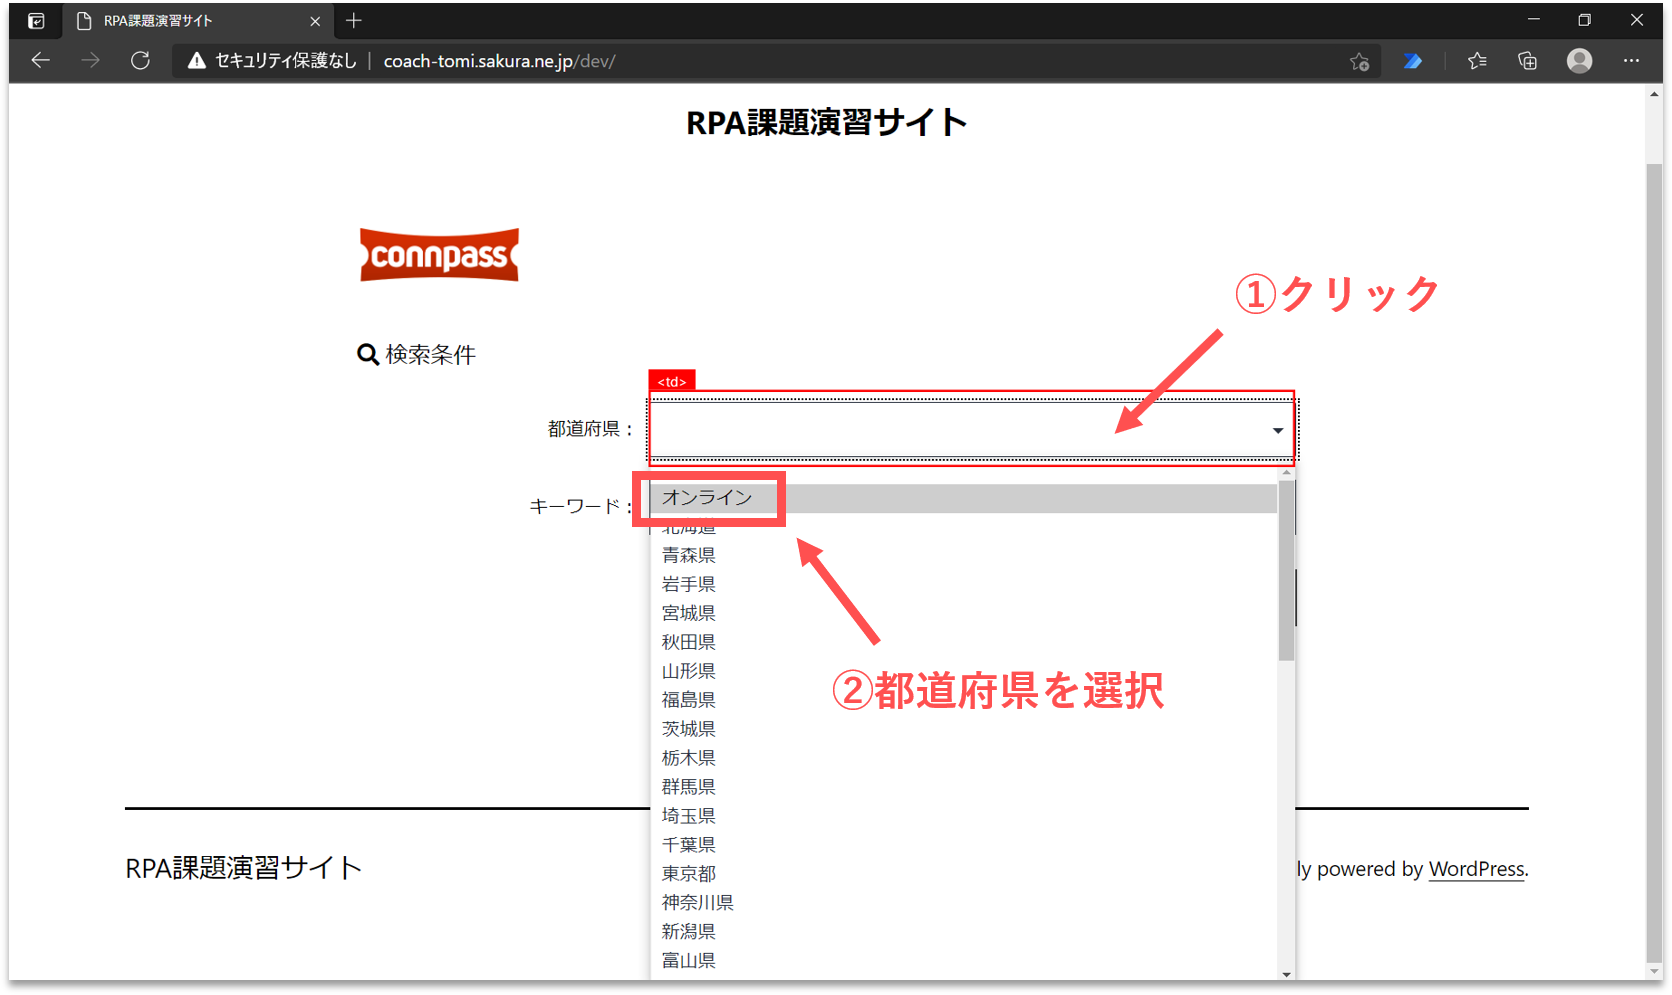Open the Power Automate extension icon
This screenshot has width=1672, height=995.
pyautogui.click(x=1412, y=61)
